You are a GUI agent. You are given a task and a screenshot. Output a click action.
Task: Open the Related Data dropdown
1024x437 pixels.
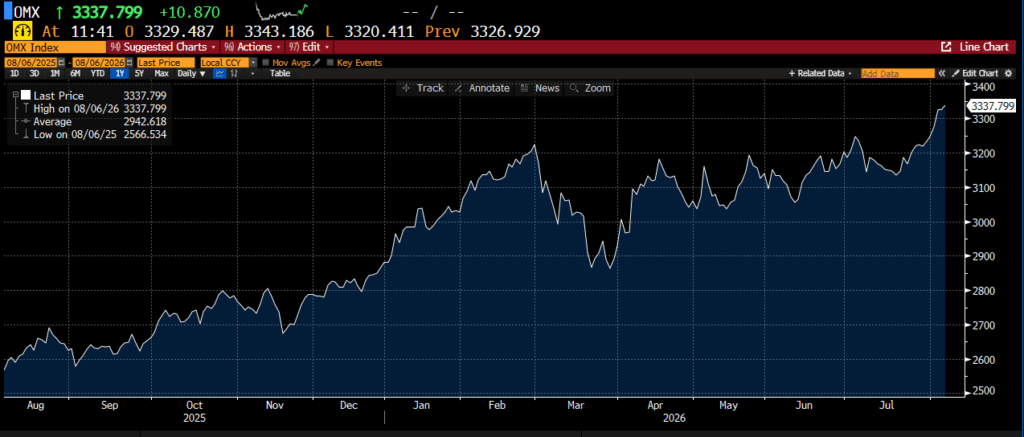tap(820, 73)
